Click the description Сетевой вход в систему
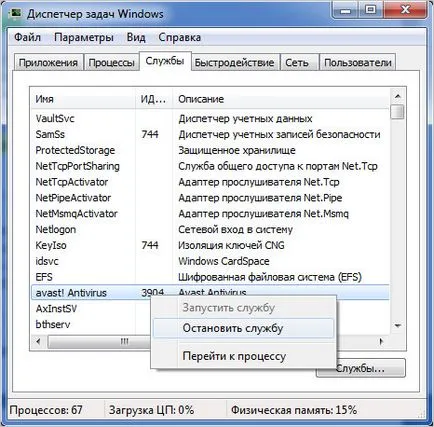The image size is (434, 427). [x=235, y=230]
